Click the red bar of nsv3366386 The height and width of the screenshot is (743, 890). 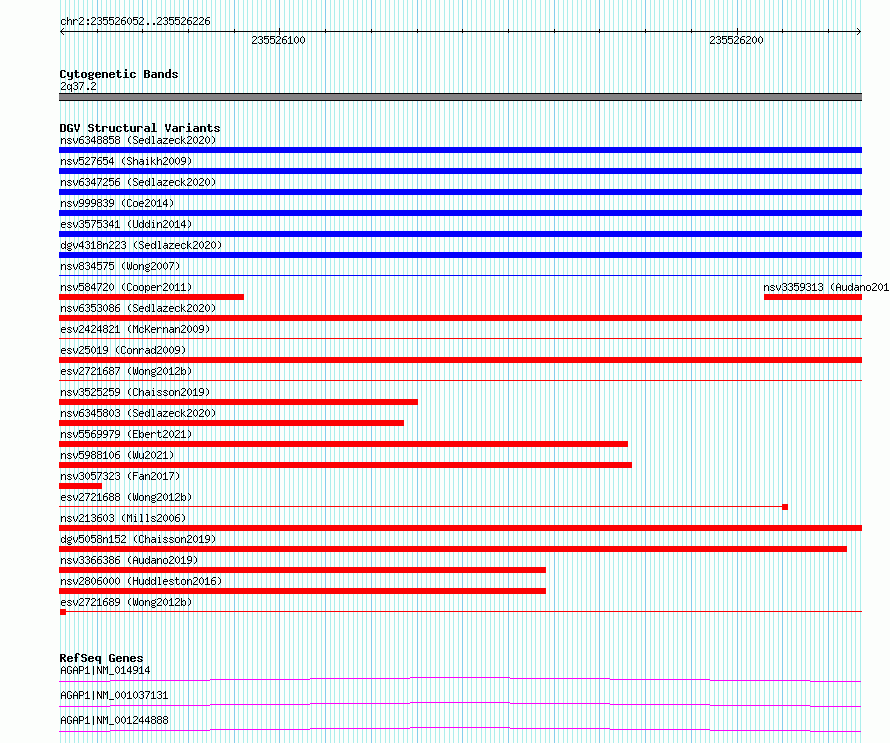pyautogui.click(x=303, y=570)
